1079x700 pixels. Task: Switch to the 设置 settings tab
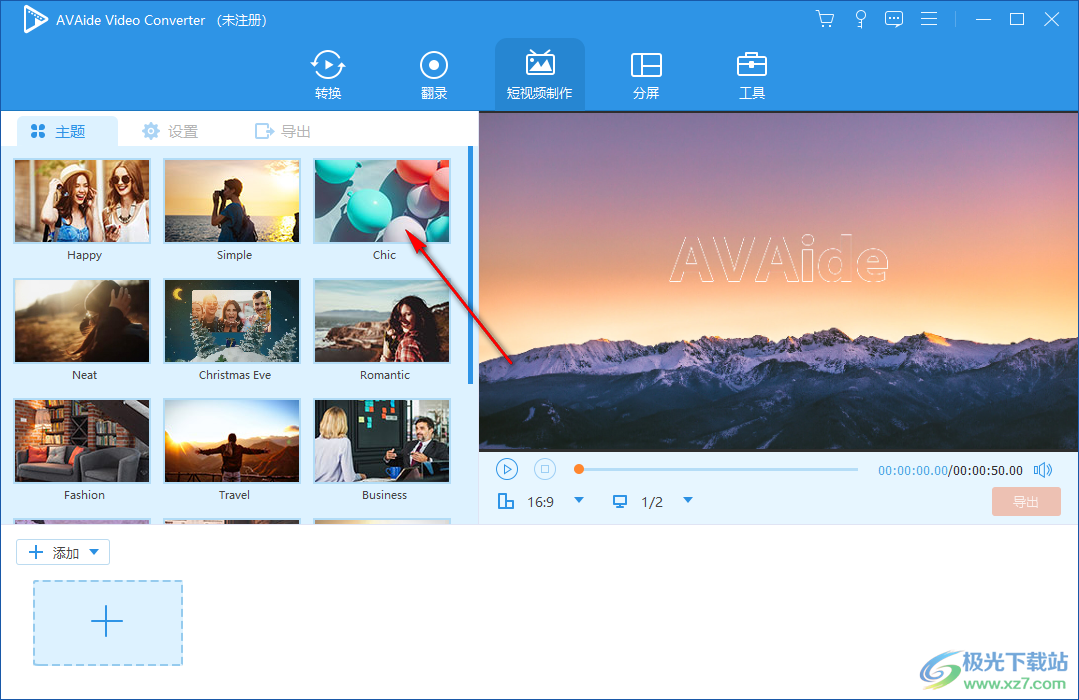tap(170, 131)
